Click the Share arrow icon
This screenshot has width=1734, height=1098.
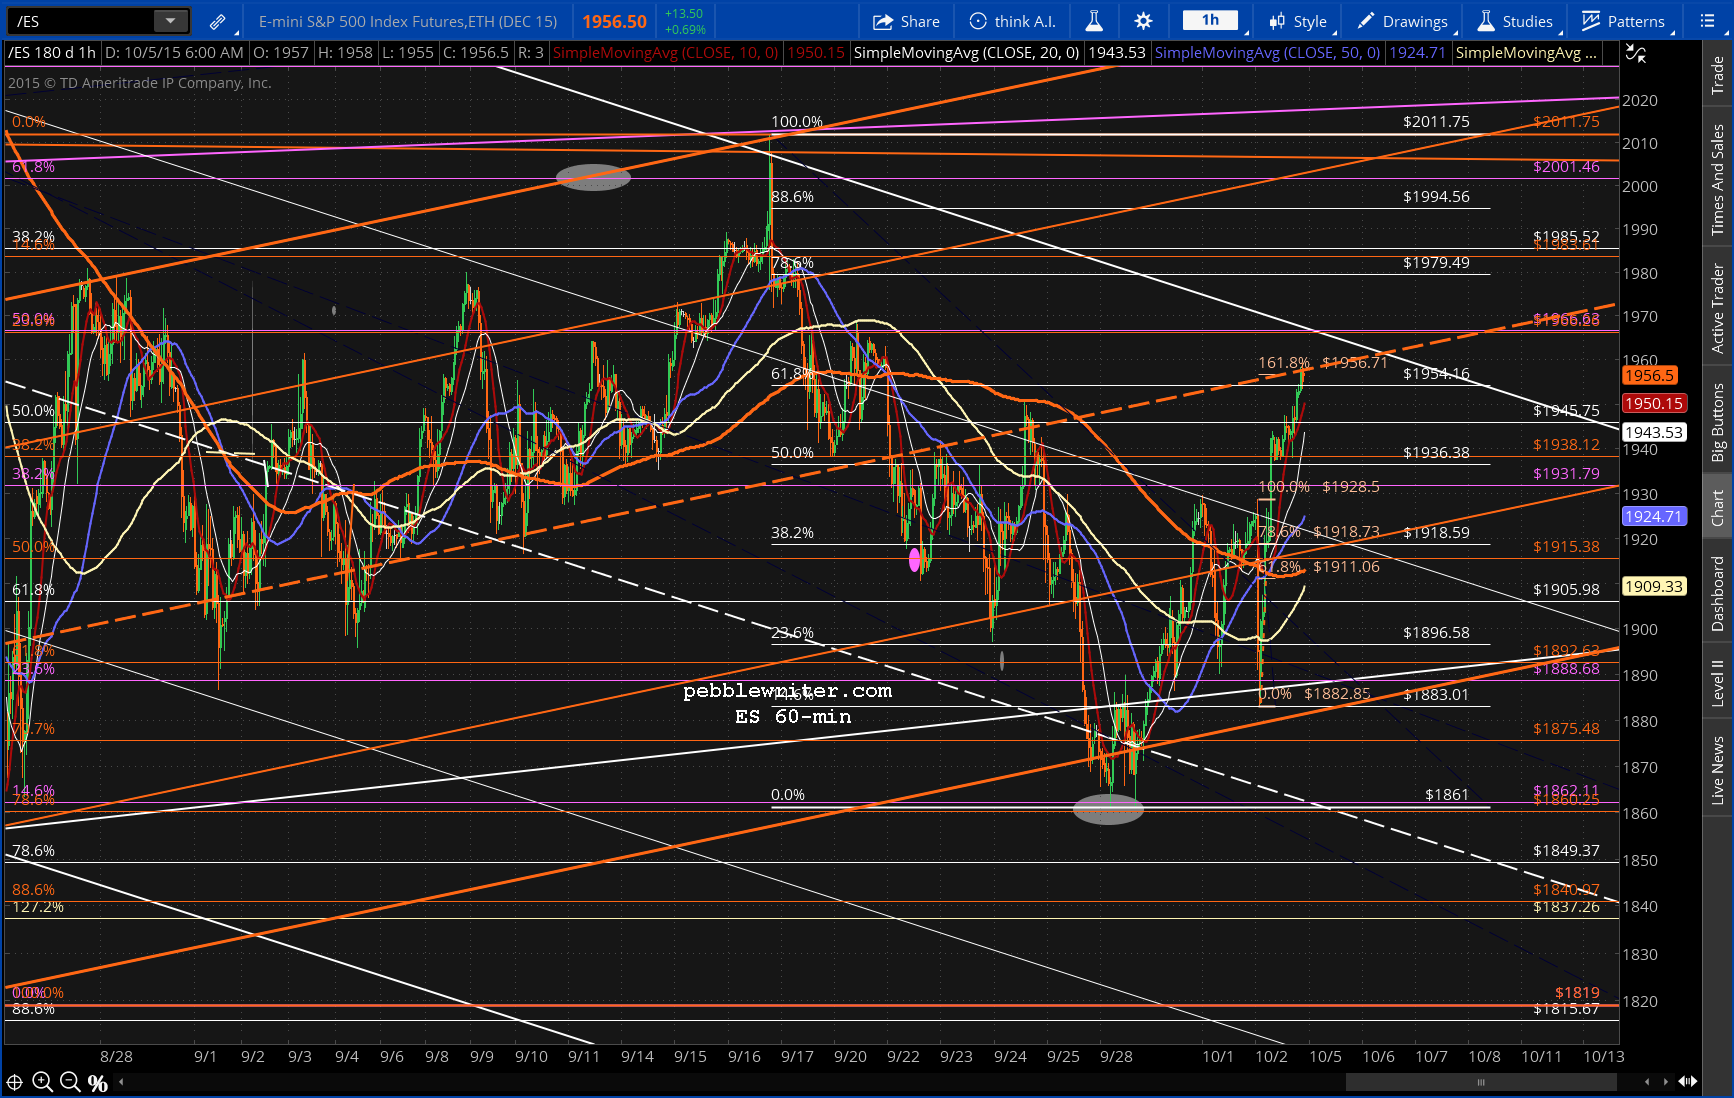[x=882, y=21]
